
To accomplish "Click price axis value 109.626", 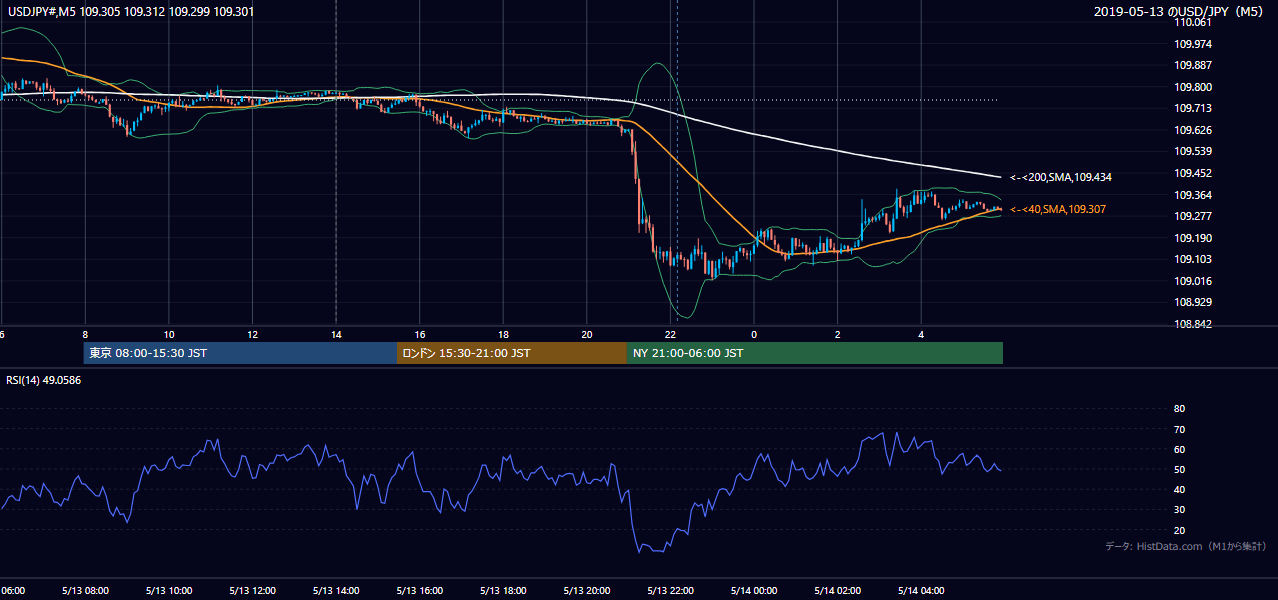I will pos(1192,130).
